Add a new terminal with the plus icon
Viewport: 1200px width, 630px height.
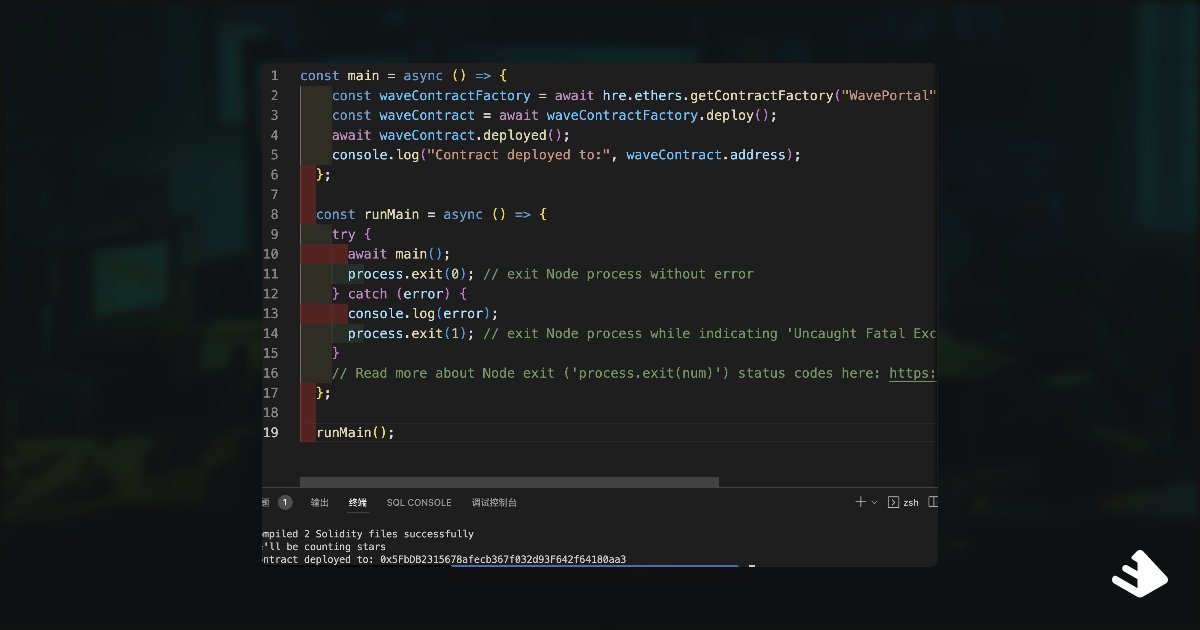(x=860, y=502)
